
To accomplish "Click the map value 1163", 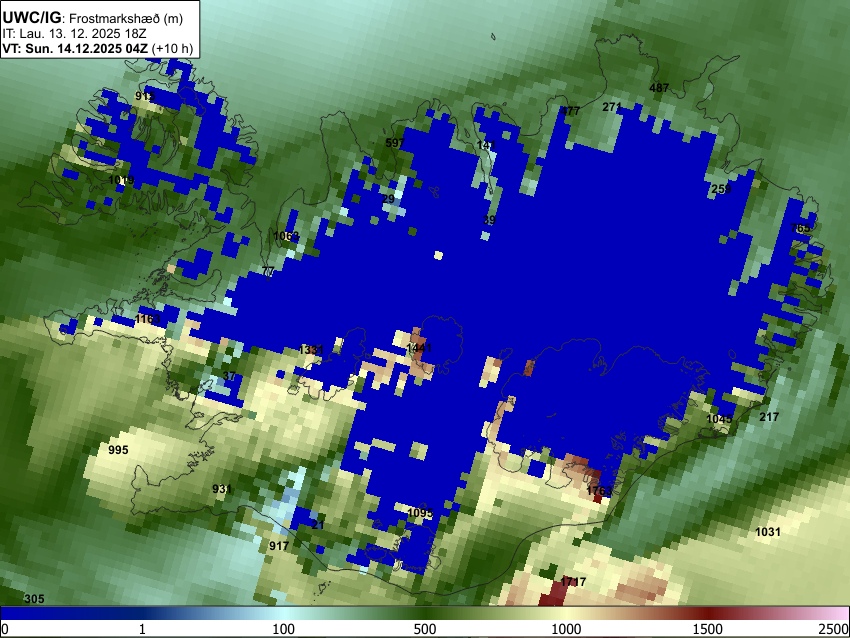I will point(148,319).
